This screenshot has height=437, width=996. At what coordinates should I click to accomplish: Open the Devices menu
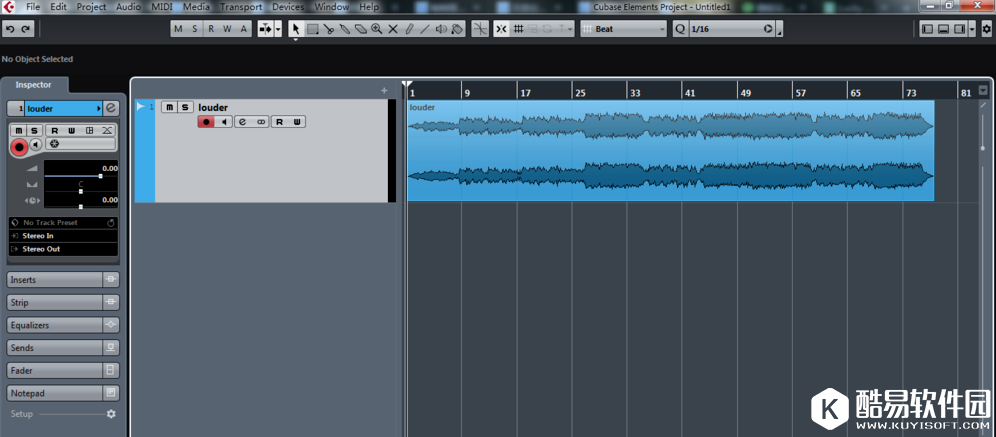[x=288, y=7]
